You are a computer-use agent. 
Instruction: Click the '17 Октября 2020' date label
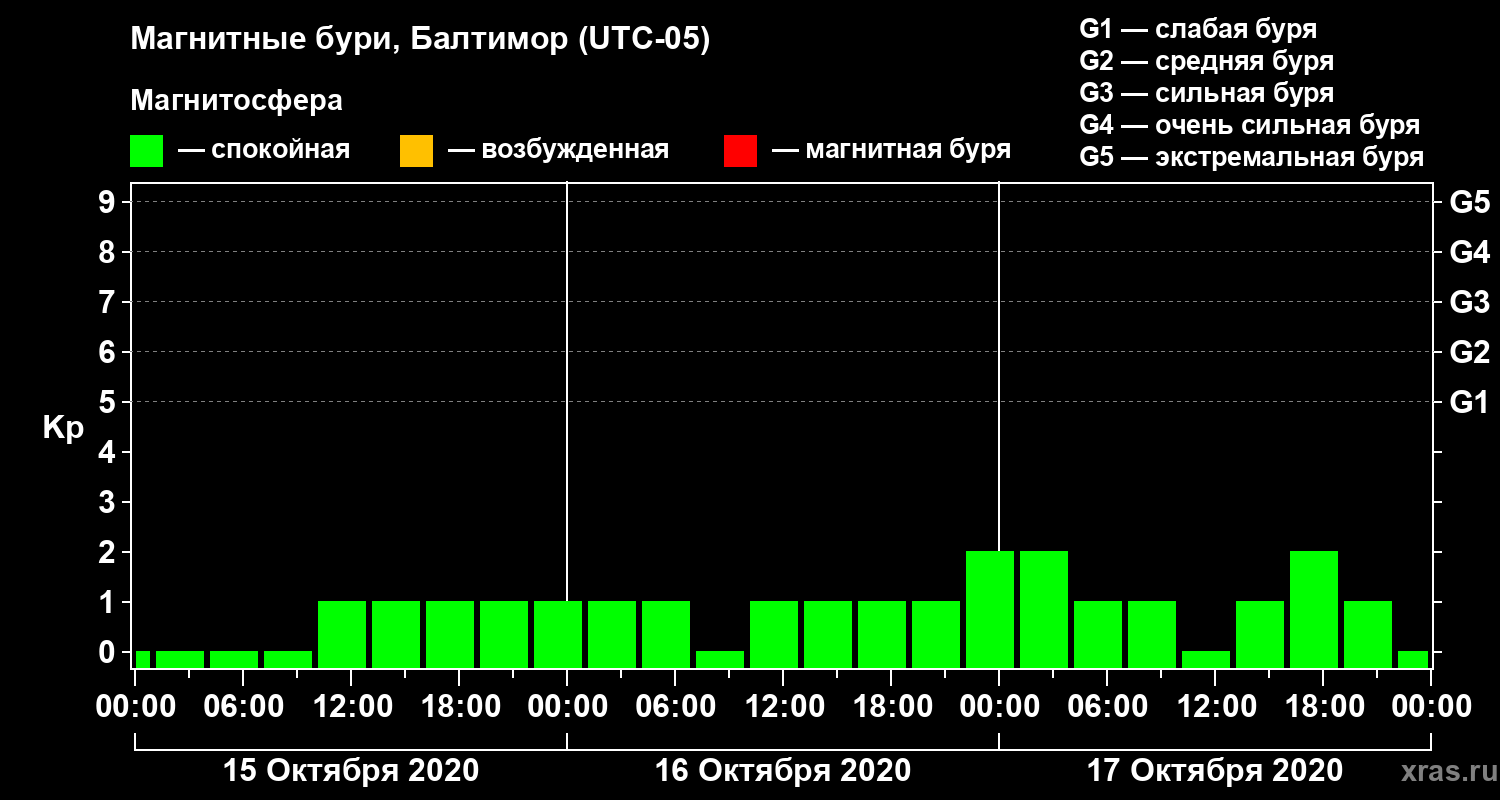(1214, 771)
